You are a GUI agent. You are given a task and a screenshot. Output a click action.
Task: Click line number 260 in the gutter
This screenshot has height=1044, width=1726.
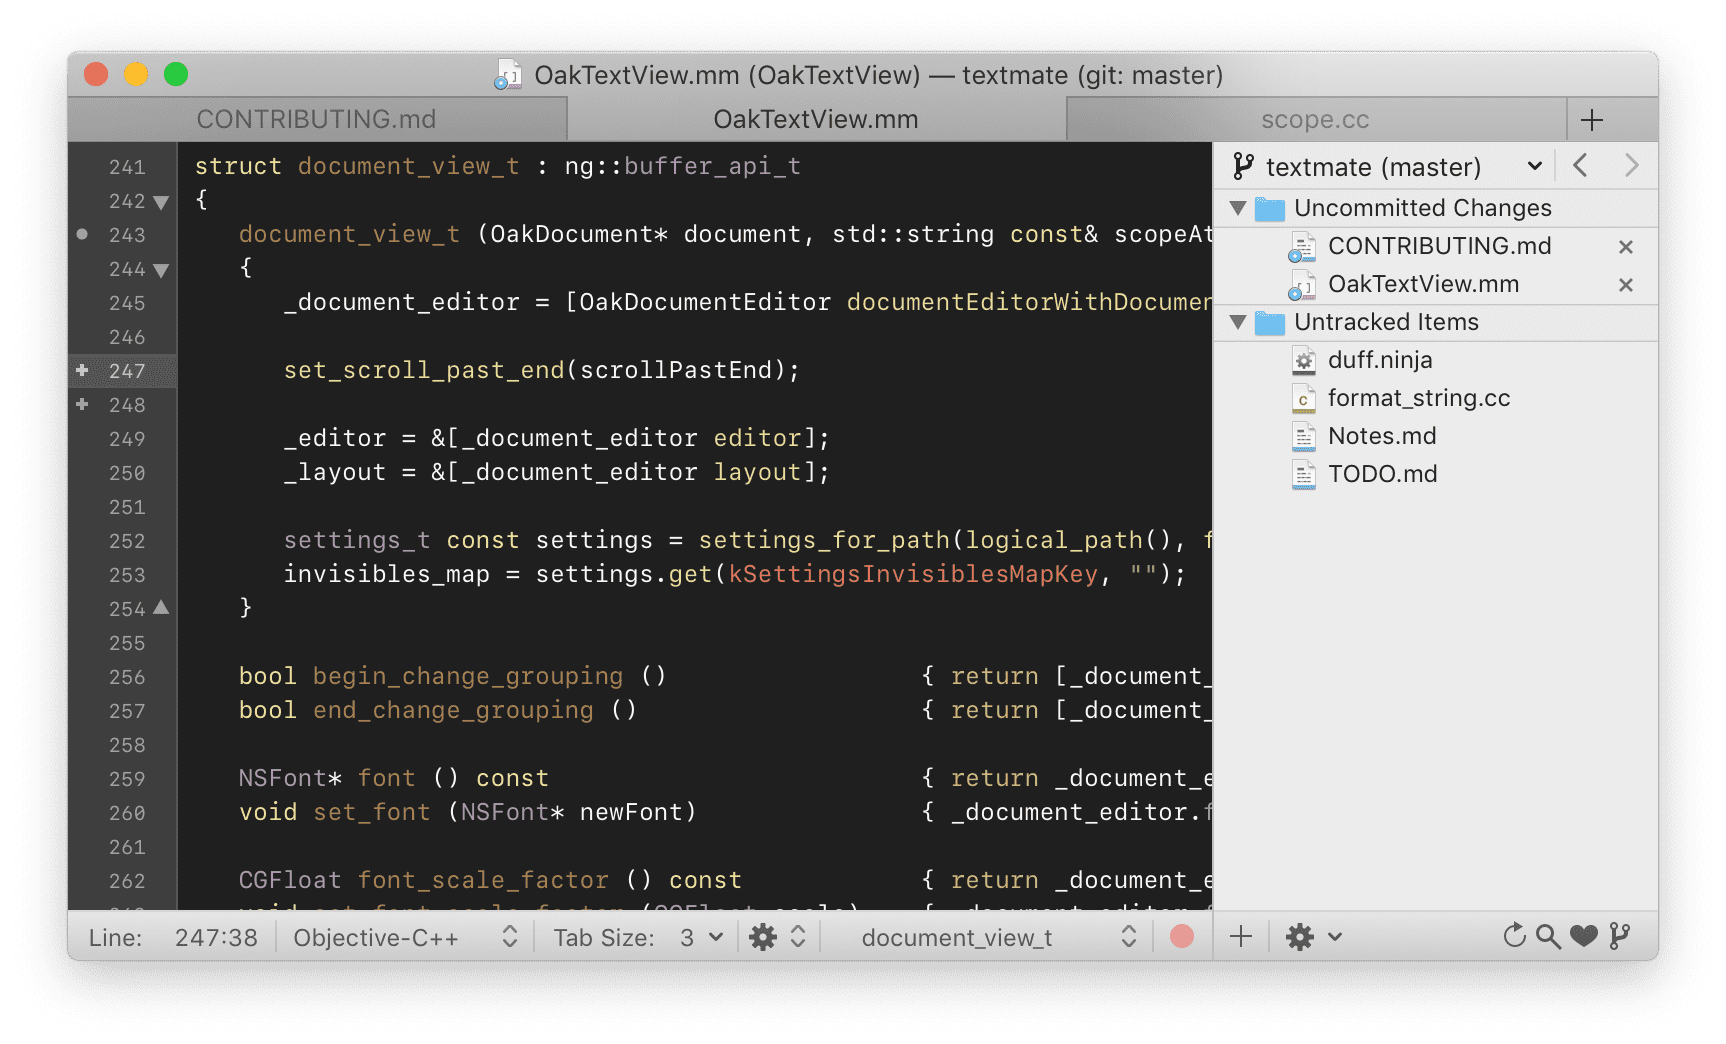point(127,813)
